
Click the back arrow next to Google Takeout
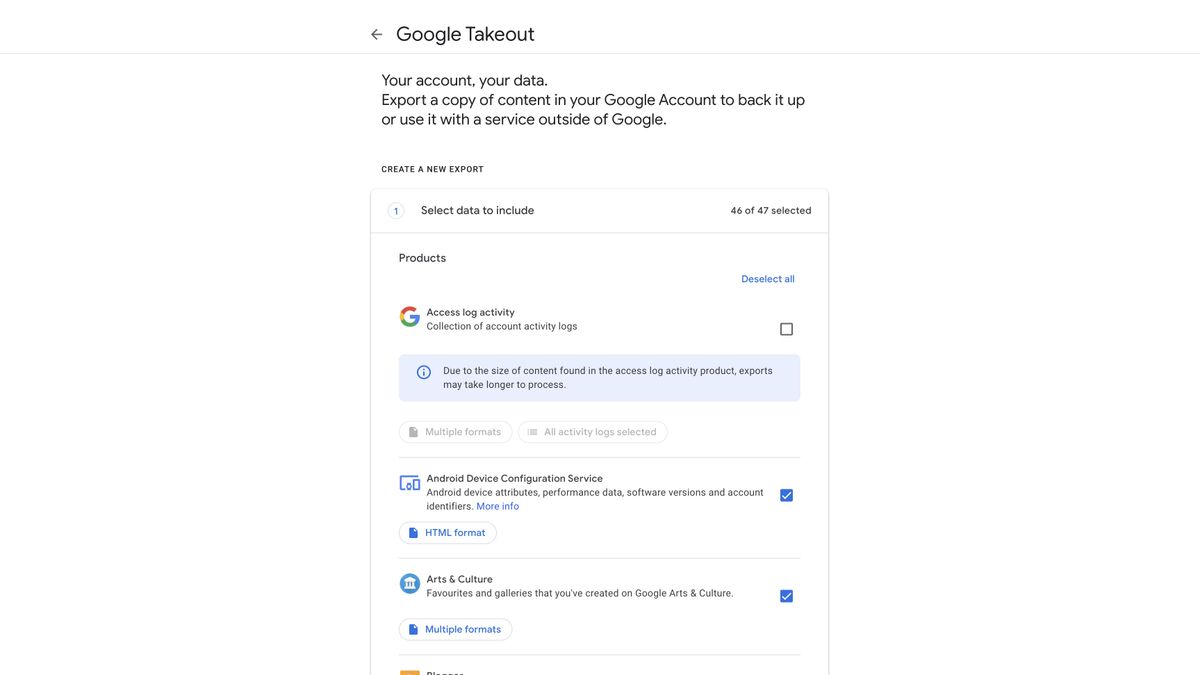[x=375, y=32]
